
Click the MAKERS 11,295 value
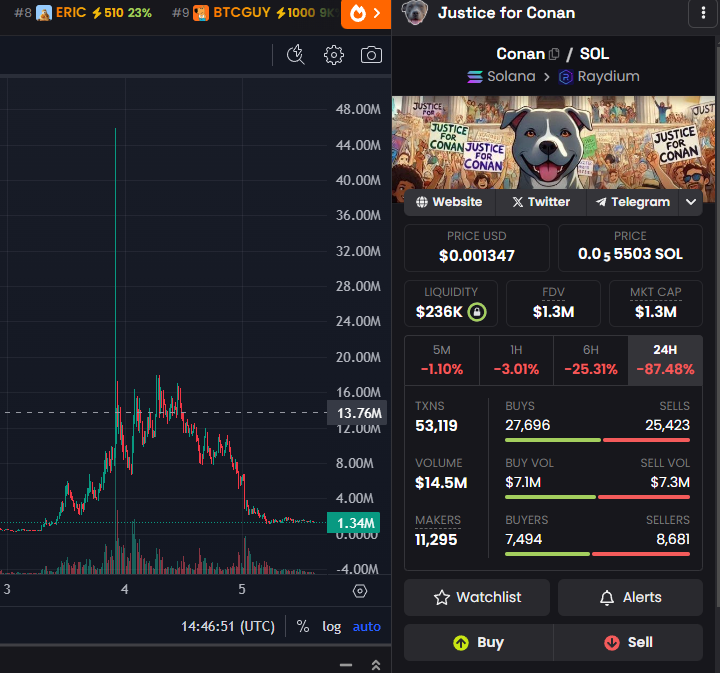(436, 540)
